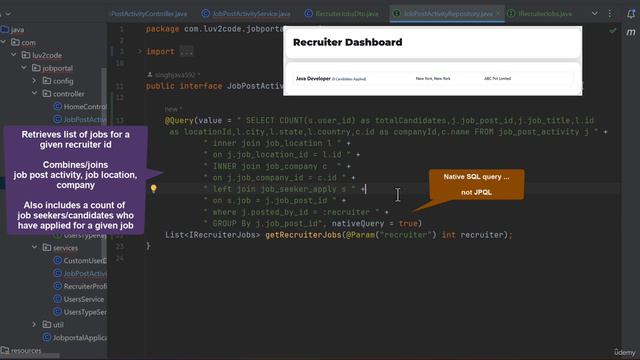640x360 pixels.
Task: Collapse the luv2code package node
Action: pos(14,55)
